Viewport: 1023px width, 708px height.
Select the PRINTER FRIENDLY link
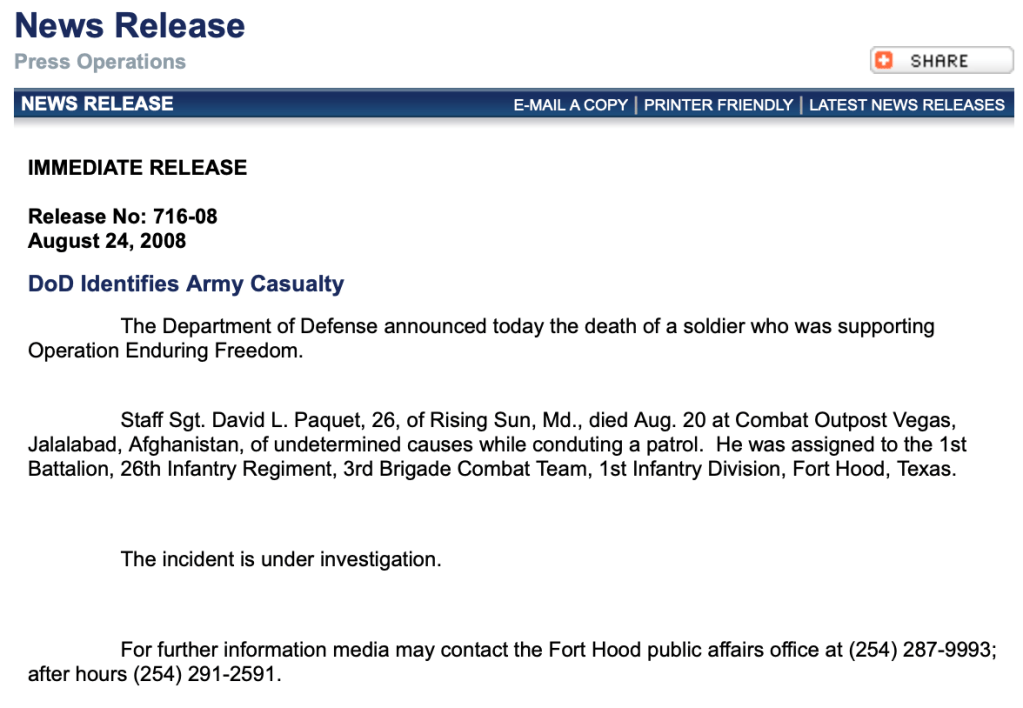tap(718, 105)
